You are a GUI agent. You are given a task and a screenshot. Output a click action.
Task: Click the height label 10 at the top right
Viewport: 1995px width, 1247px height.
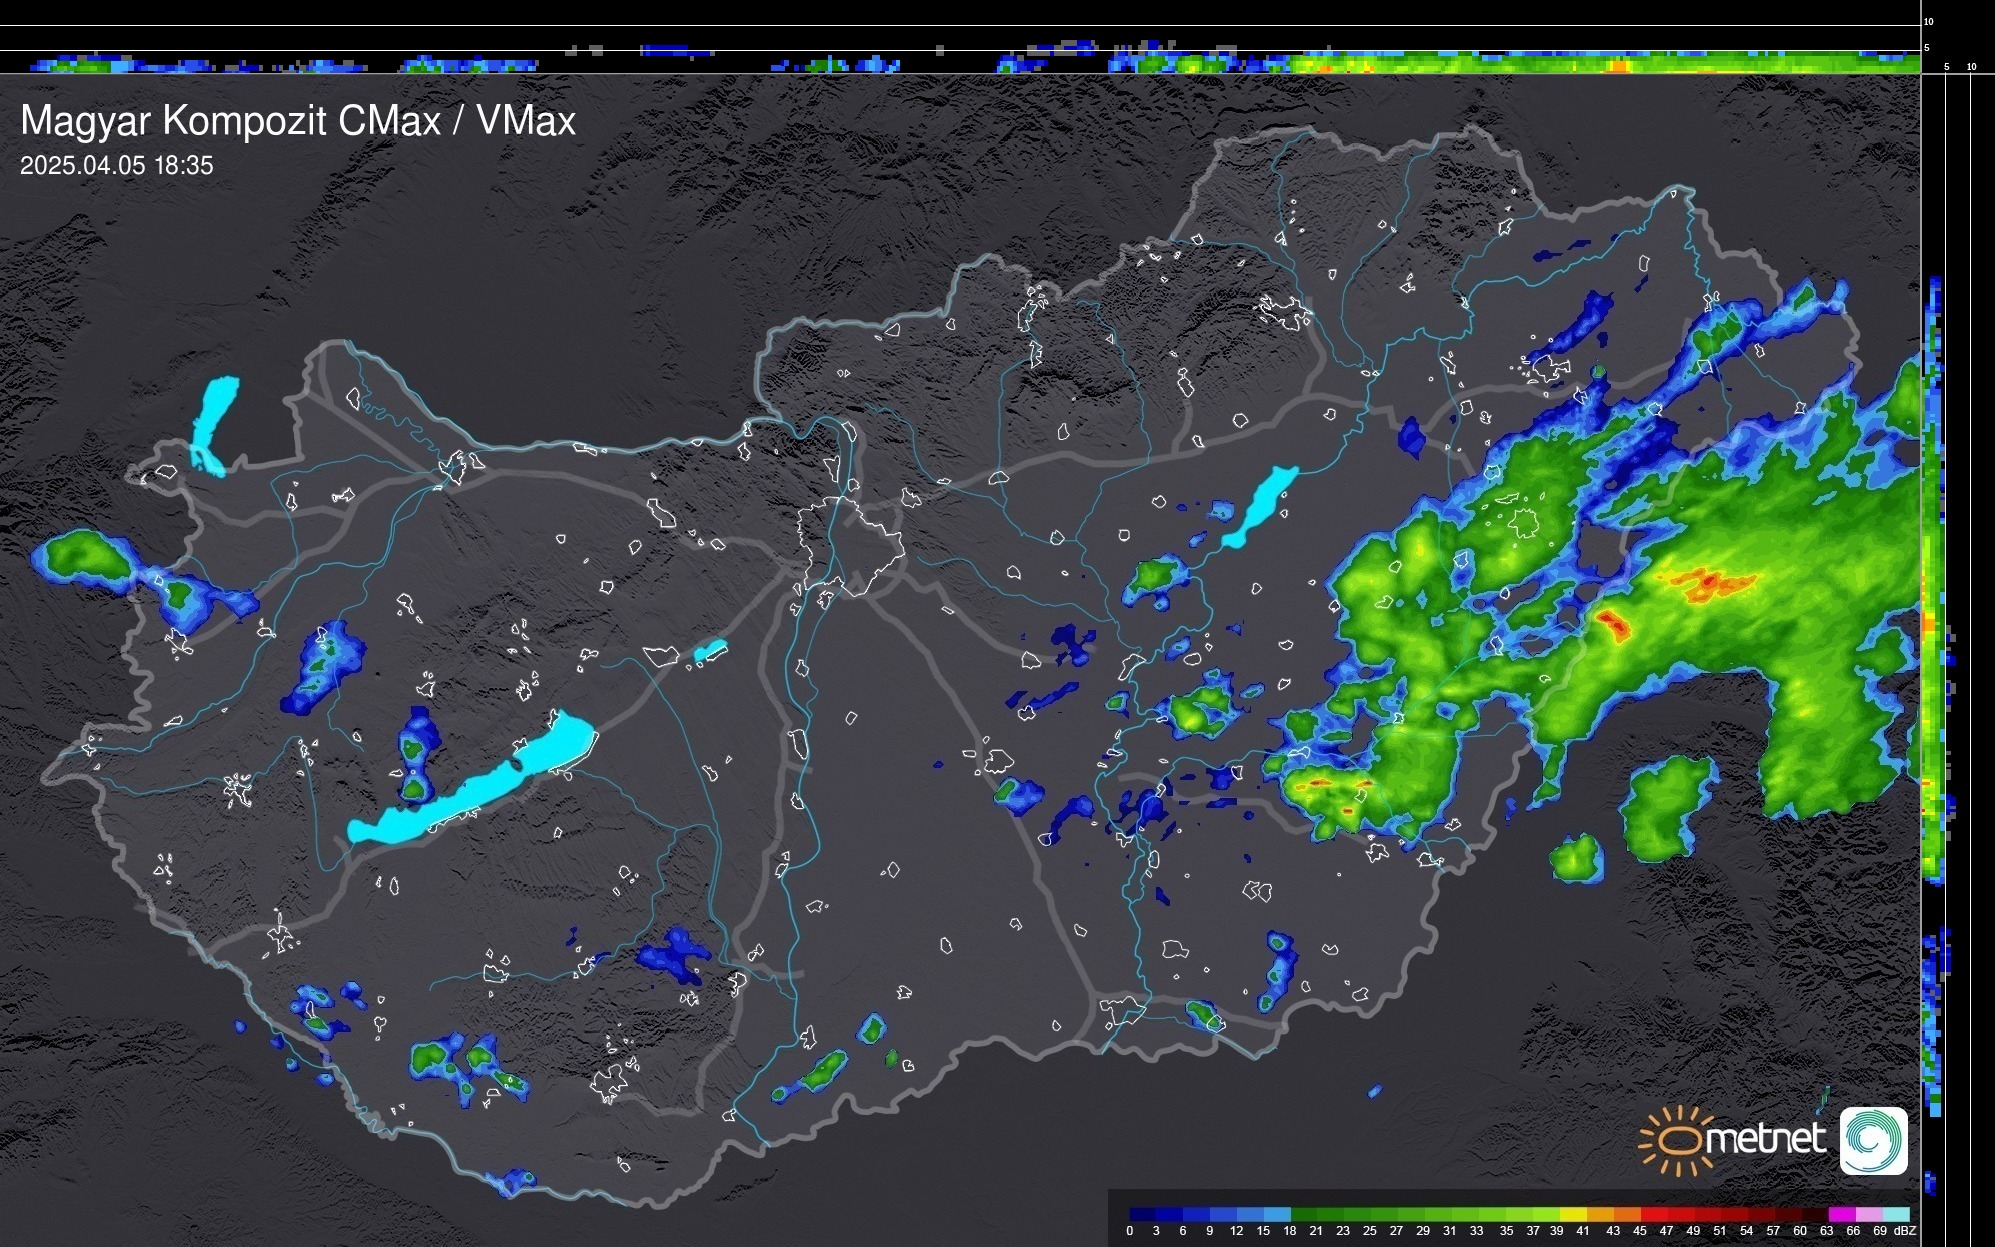coord(1929,21)
